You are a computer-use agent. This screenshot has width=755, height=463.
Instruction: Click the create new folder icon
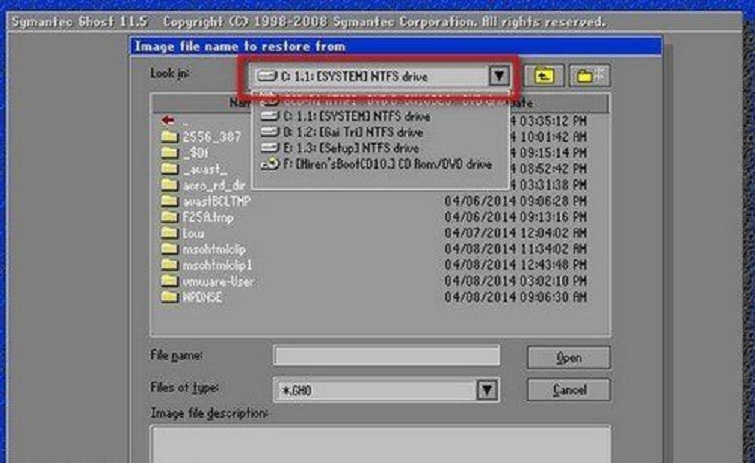click(589, 75)
